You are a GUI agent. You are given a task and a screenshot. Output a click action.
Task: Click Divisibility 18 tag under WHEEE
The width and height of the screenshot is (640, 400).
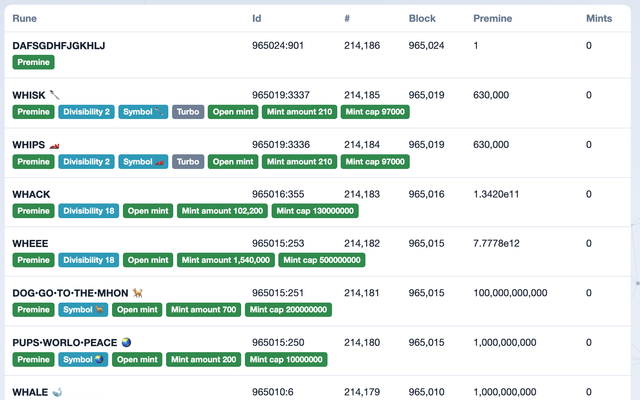(x=89, y=260)
